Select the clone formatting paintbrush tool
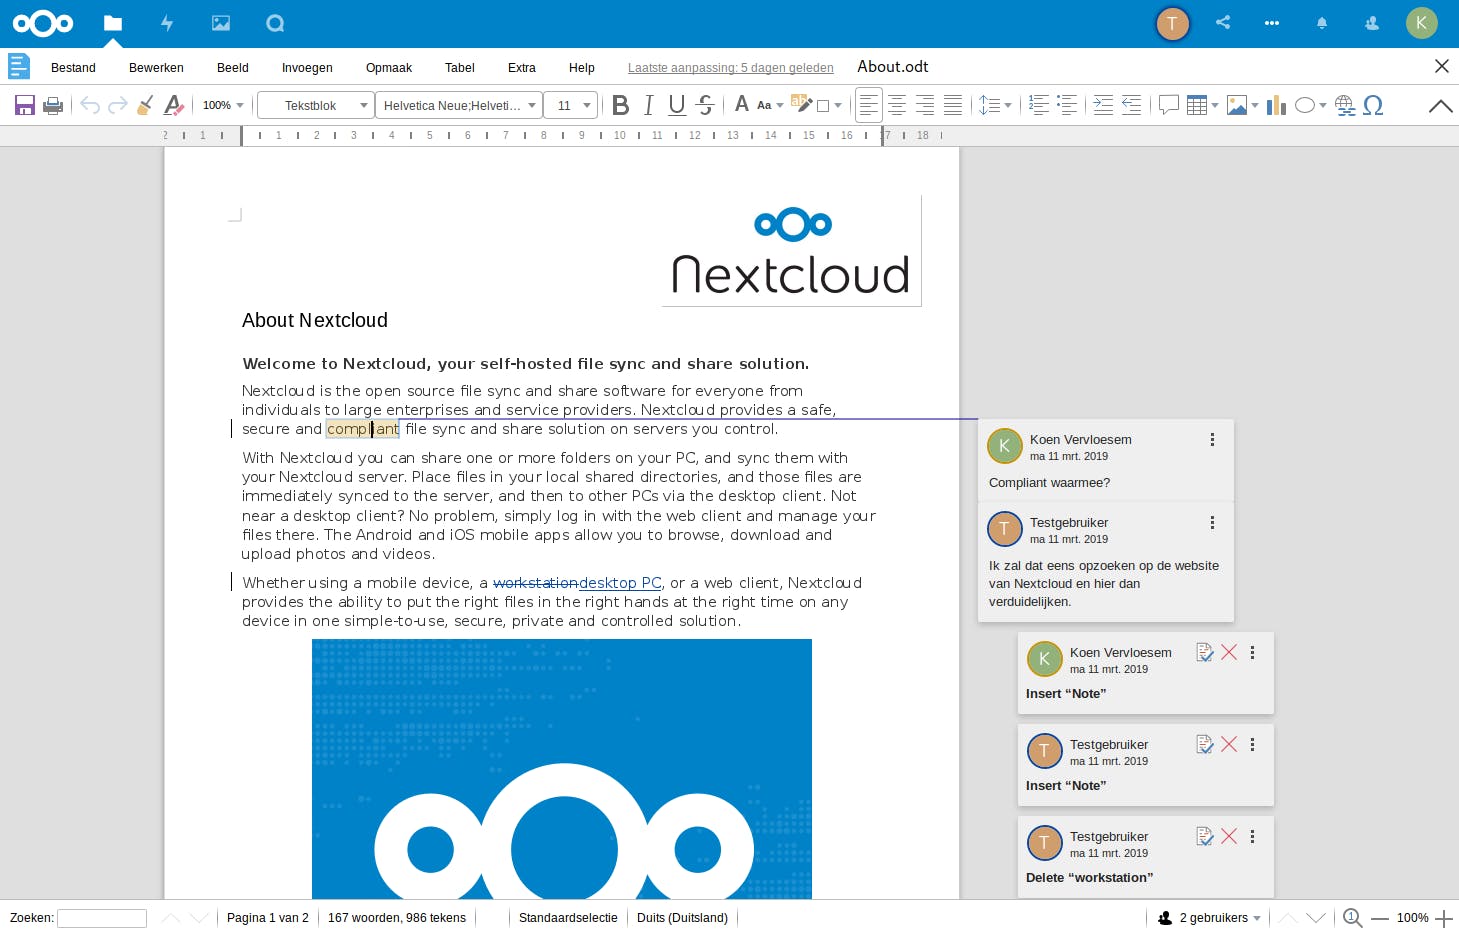1459x936 pixels. [x=146, y=105]
